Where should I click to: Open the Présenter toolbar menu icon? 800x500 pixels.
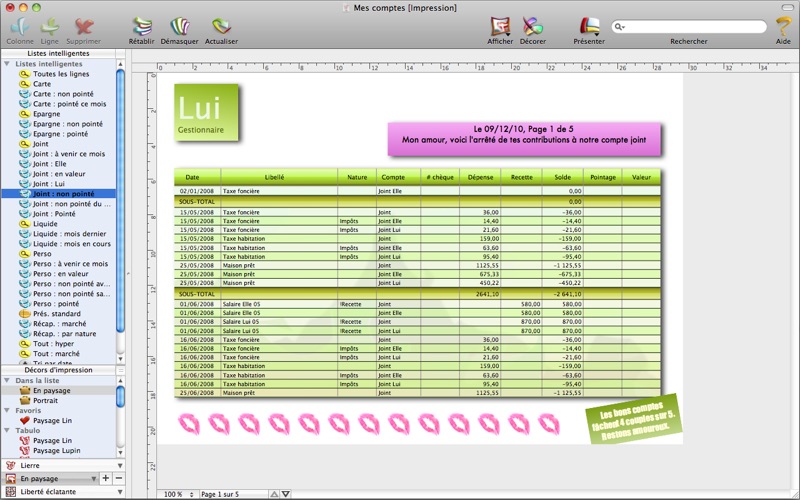pos(589,27)
